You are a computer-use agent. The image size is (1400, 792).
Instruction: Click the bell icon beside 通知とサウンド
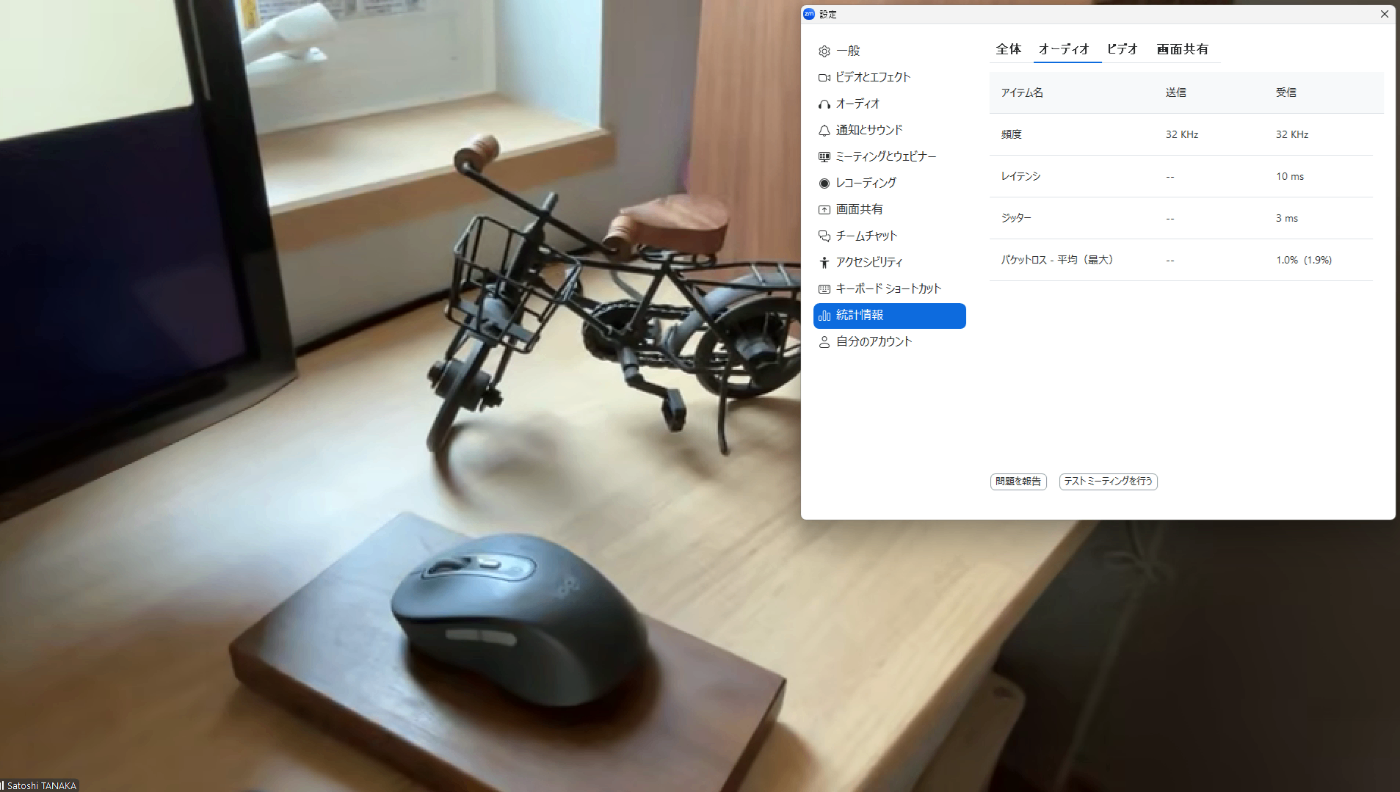pyautogui.click(x=824, y=130)
